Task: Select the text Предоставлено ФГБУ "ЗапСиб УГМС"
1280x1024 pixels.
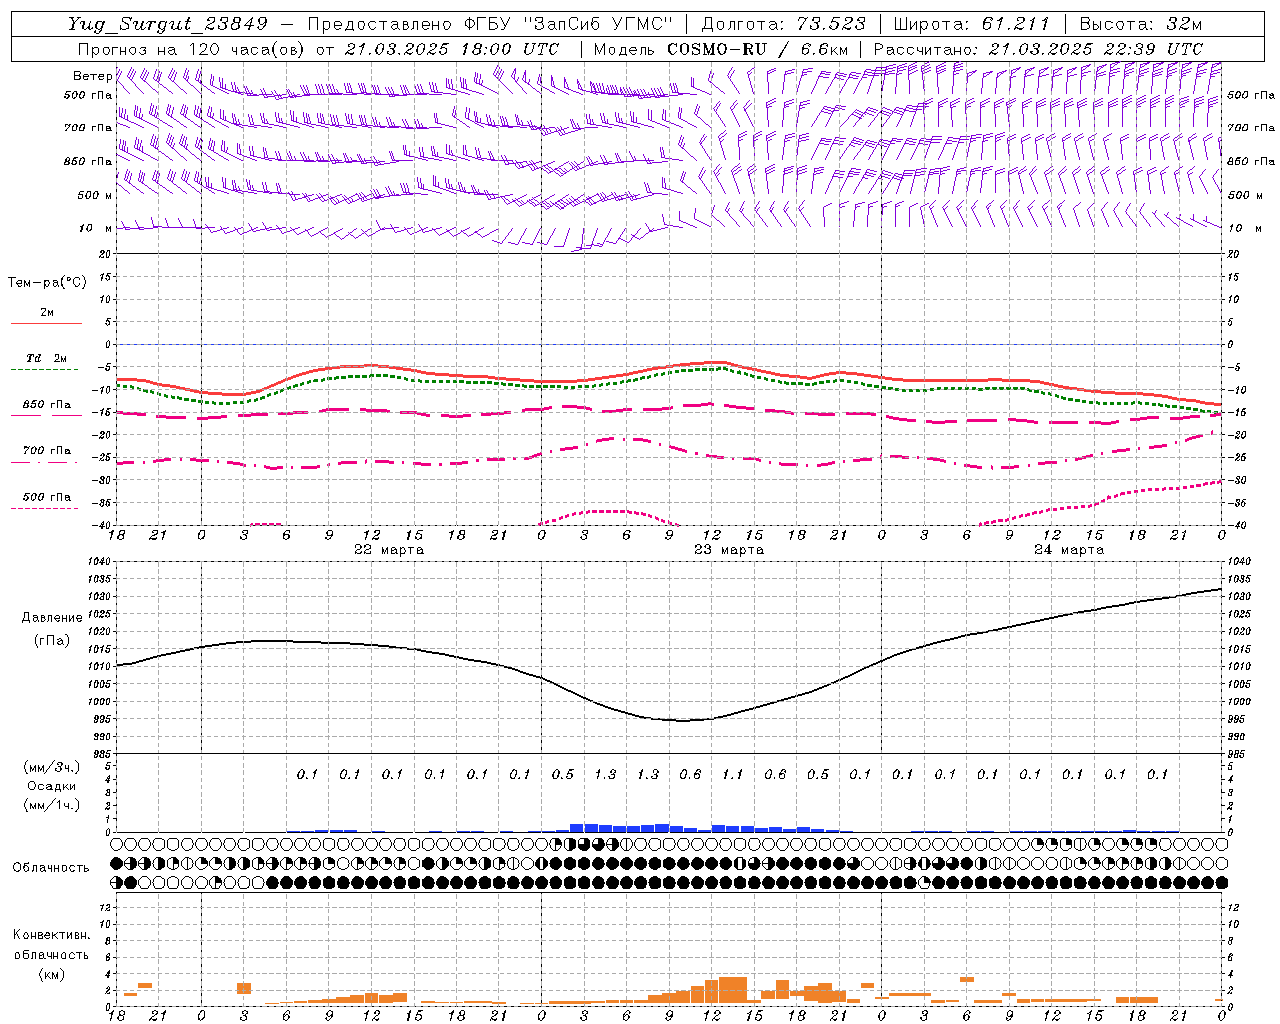Action: 490,24
